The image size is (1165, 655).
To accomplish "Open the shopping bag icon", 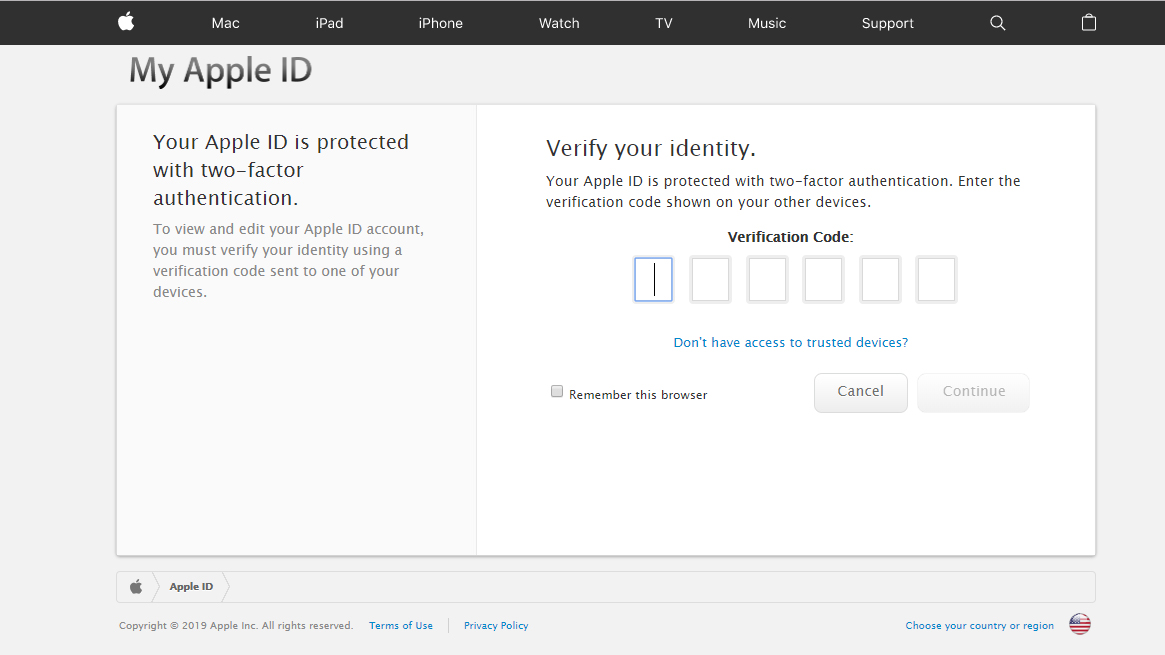I will 1088,22.
